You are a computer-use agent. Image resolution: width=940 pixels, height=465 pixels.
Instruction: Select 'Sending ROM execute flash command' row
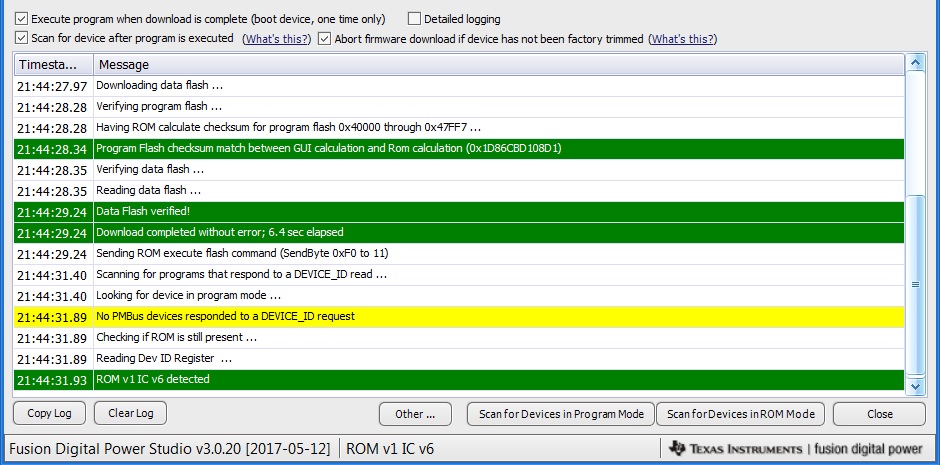[x=459, y=253]
